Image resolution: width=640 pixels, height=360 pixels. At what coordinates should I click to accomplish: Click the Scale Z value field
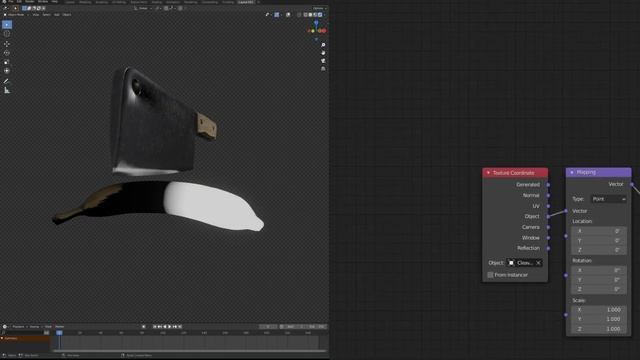(599, 329)
